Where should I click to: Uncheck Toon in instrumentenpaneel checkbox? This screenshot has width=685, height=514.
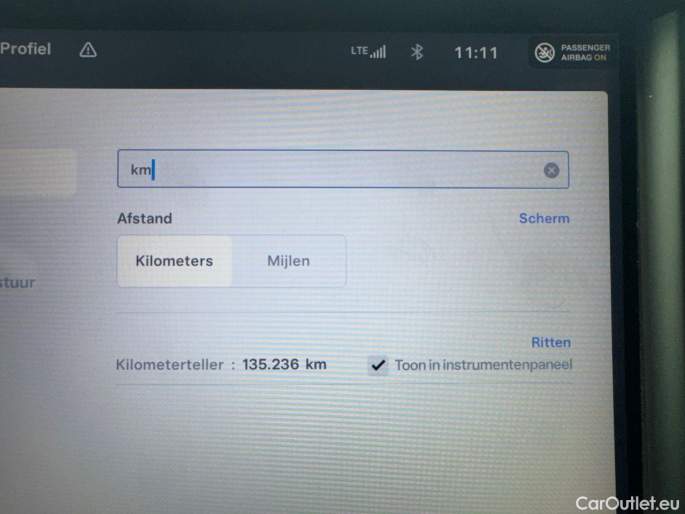[x=377, y=365]
